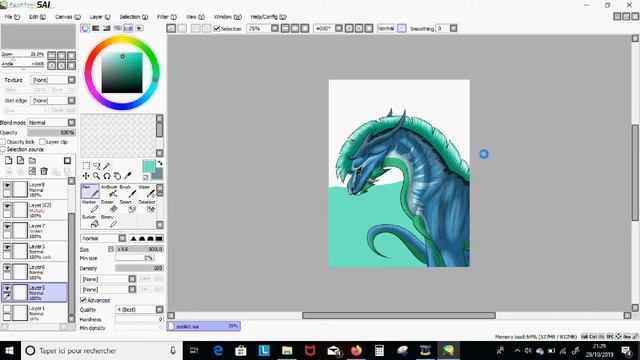Pick the Hand tool
The image size is (640, 360).
pos(118,176)
